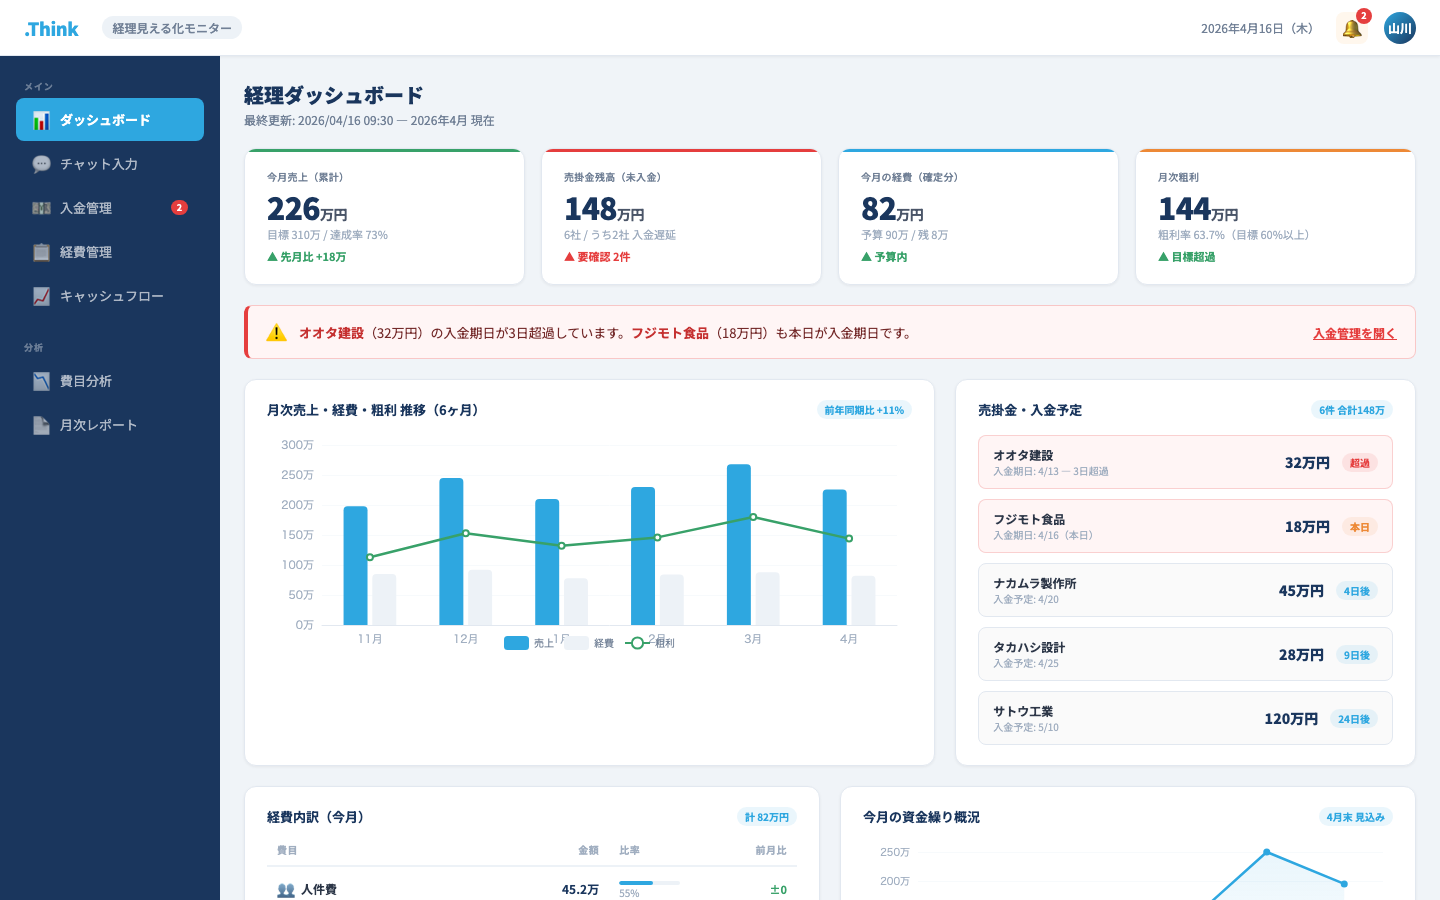Click the 目標超過 indicator
This screenshot has width=1440, height=900.
(x=1187, y=257)
